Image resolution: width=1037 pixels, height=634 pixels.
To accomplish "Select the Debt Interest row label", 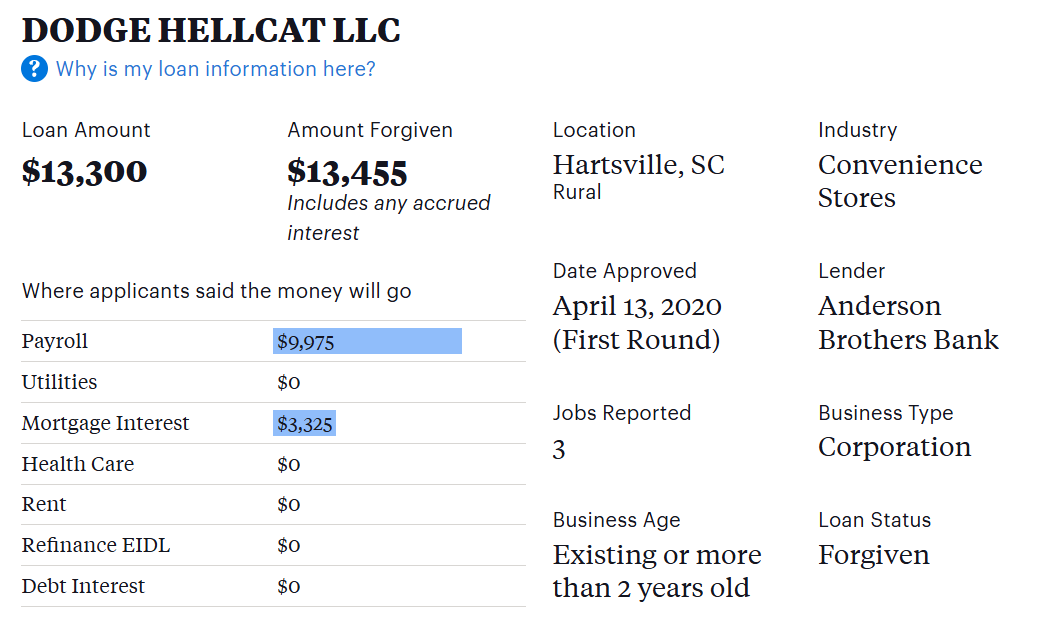I will (x=83, y=587).
